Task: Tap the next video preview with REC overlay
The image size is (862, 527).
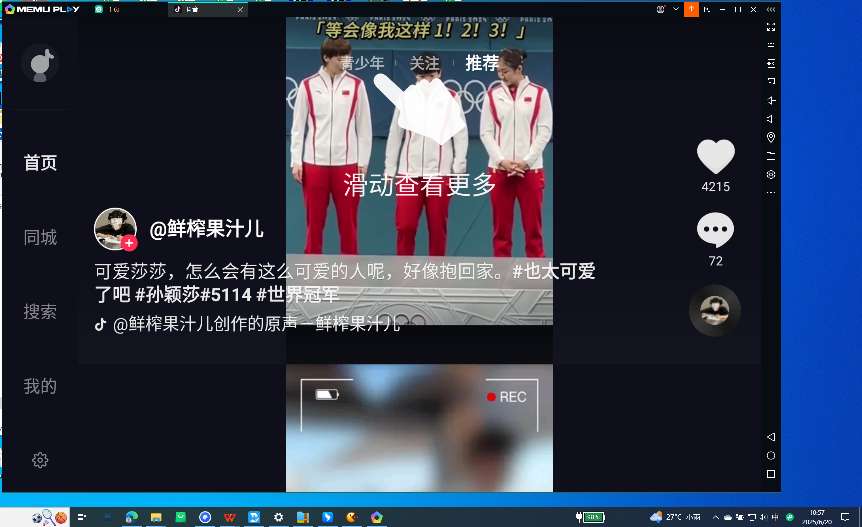Action: (x=419, y=428)
